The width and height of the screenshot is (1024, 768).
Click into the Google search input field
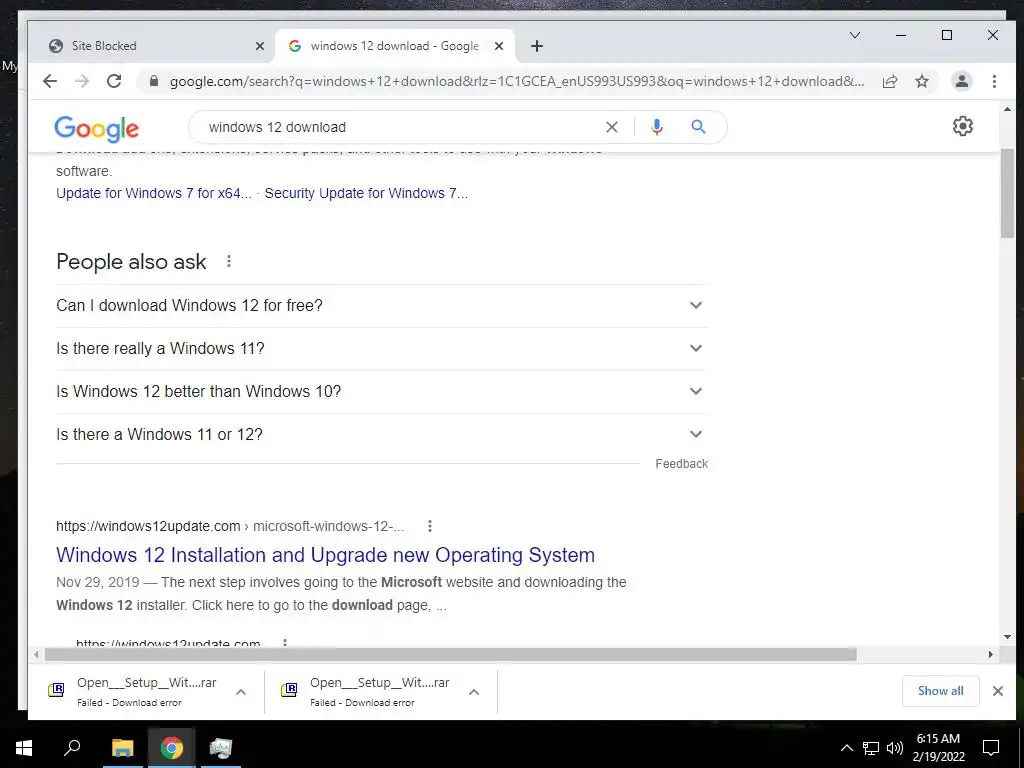(x=398, y=127)
